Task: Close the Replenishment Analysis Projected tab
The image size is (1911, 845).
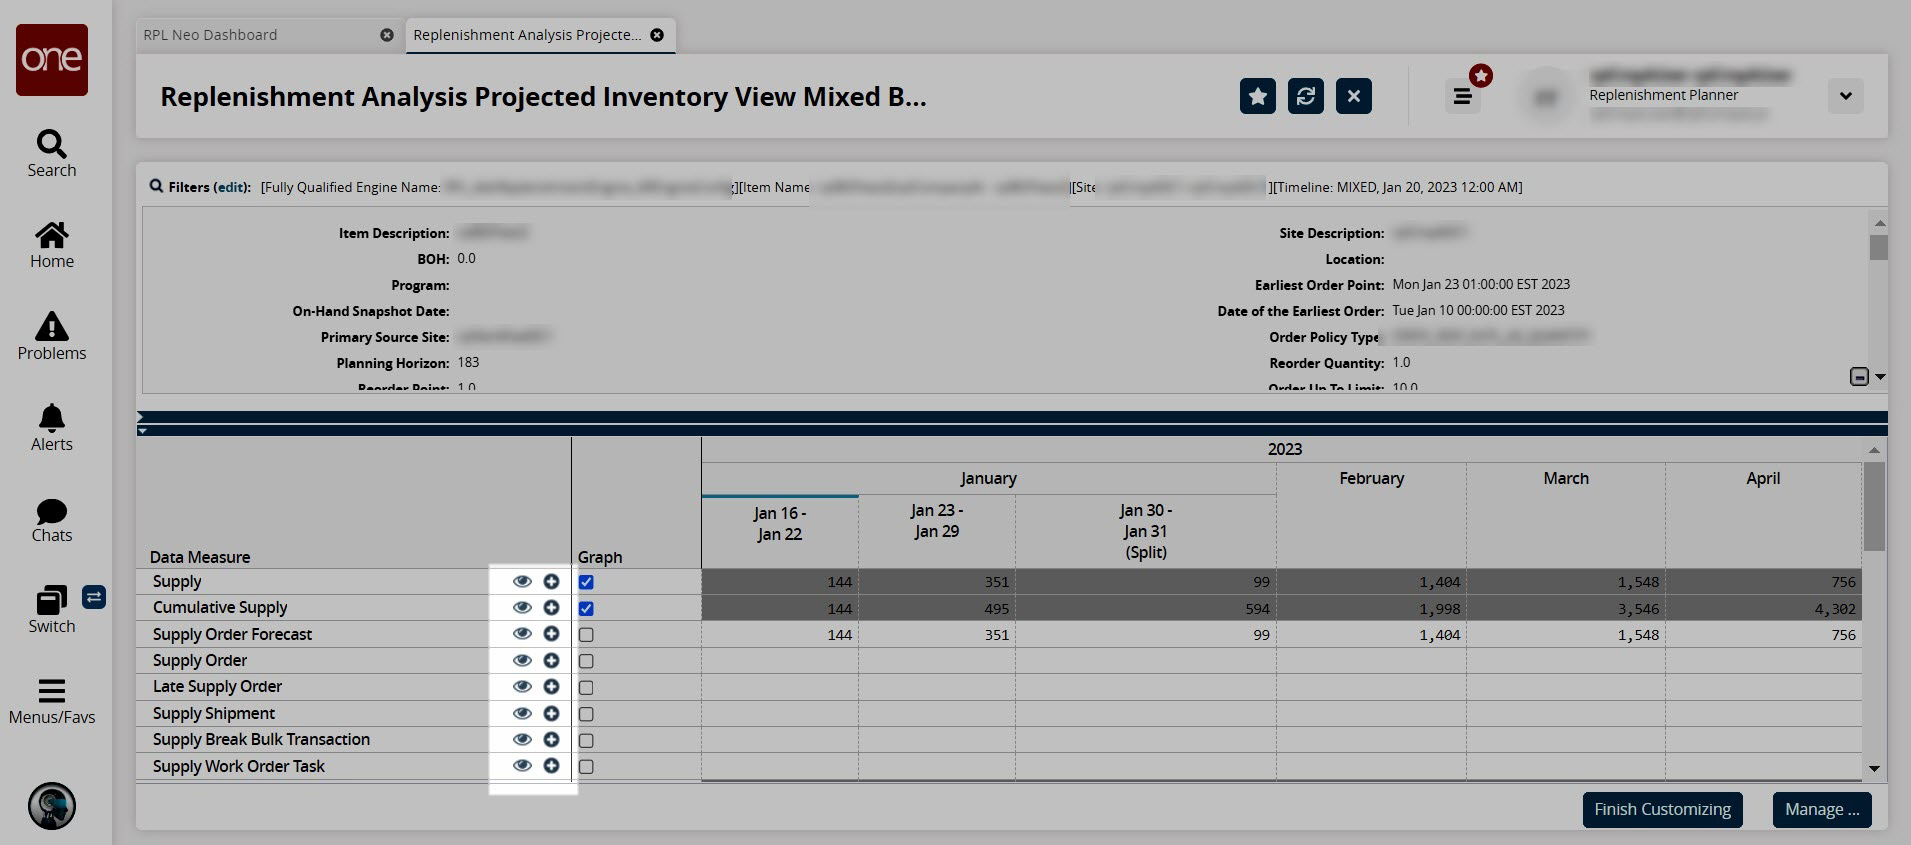Action: point(657,35)
